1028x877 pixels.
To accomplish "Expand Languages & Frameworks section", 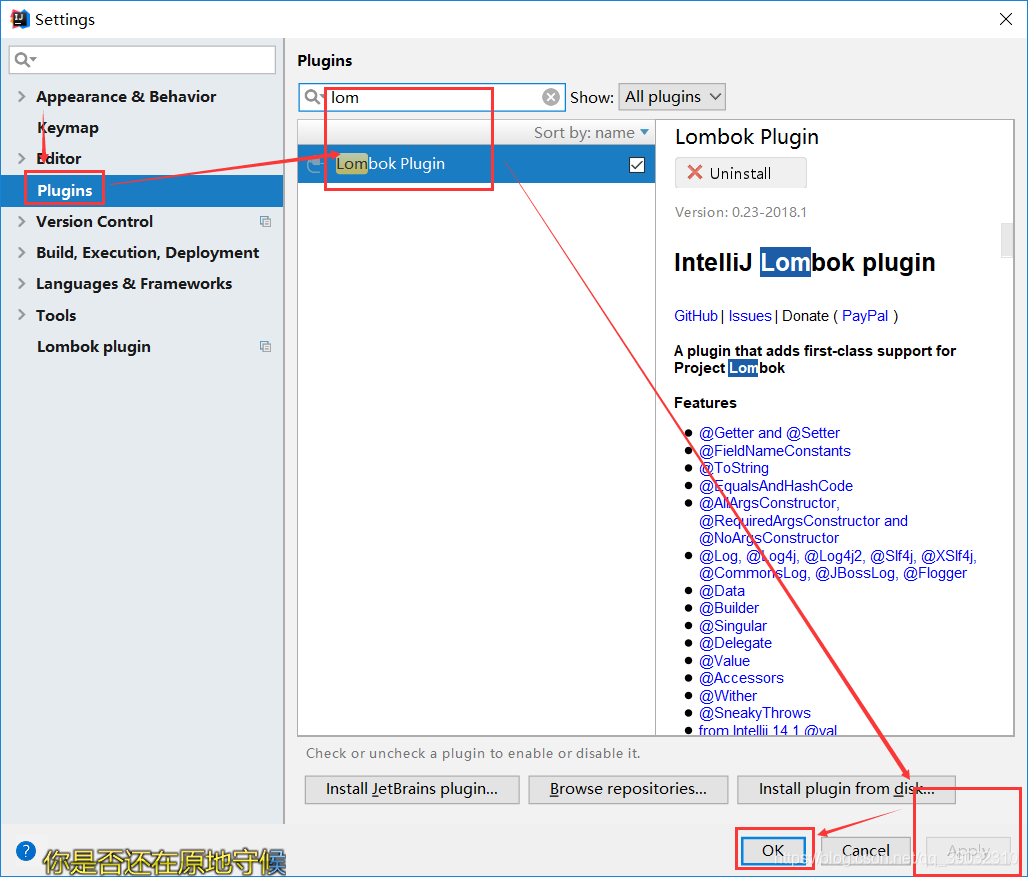I will [x=22, y=283].
